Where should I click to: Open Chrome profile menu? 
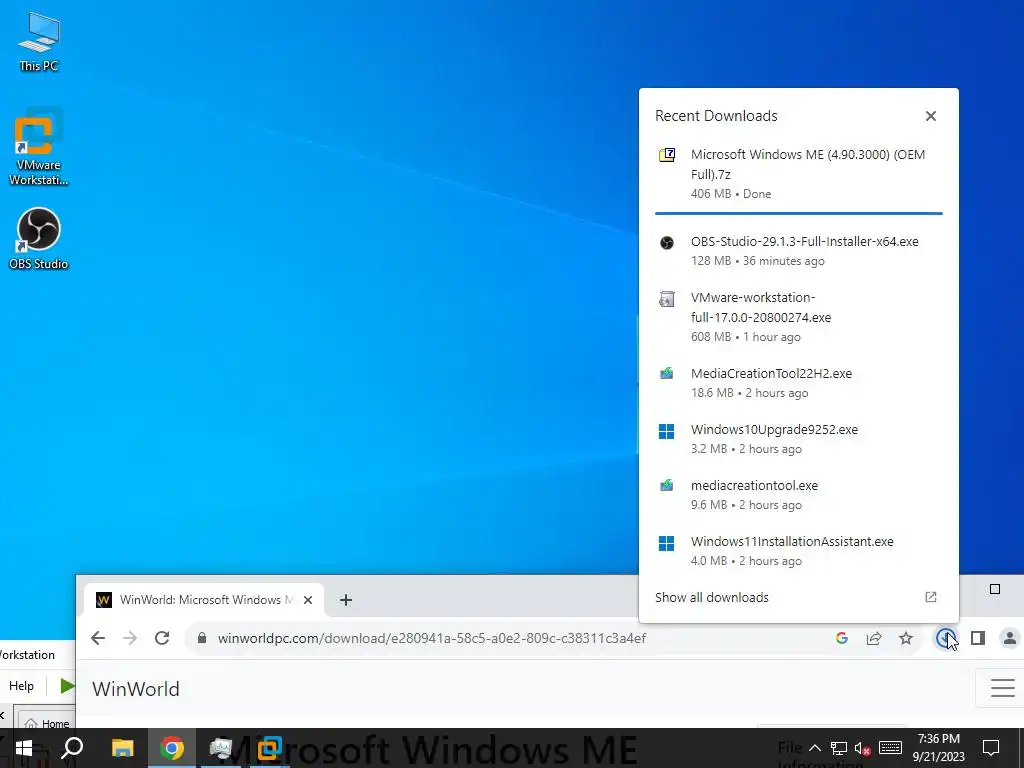click(1010, 638)
